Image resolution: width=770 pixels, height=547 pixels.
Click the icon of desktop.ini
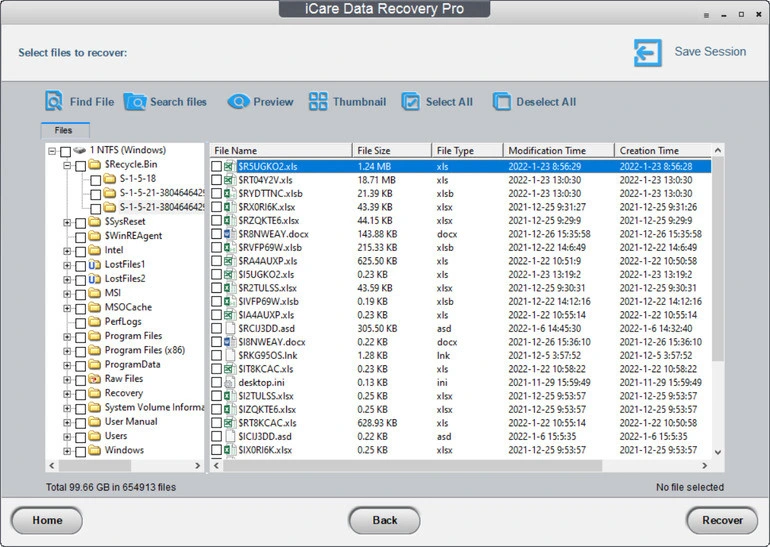229,383
